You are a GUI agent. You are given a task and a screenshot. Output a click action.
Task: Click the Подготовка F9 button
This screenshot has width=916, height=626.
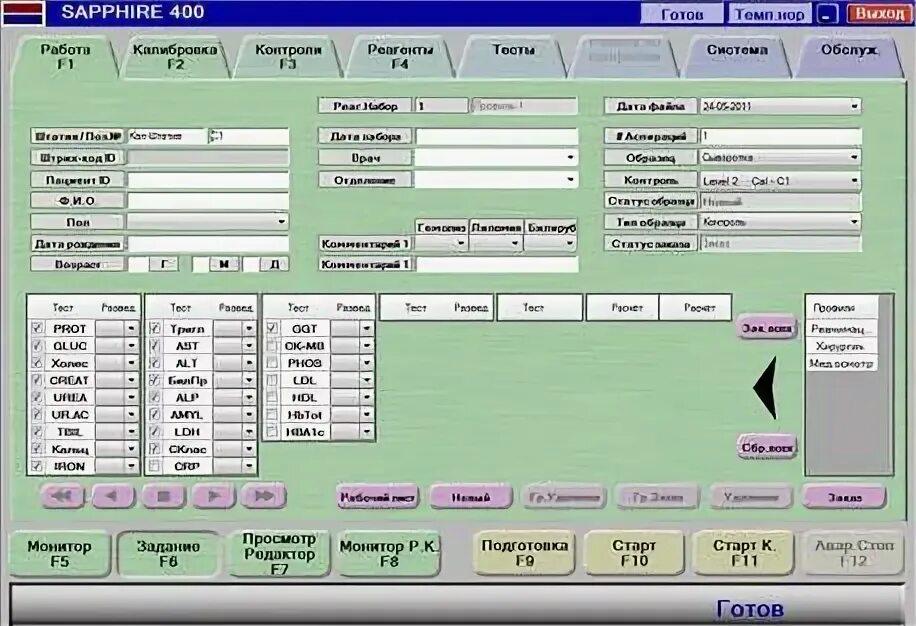tap(525, 552)
